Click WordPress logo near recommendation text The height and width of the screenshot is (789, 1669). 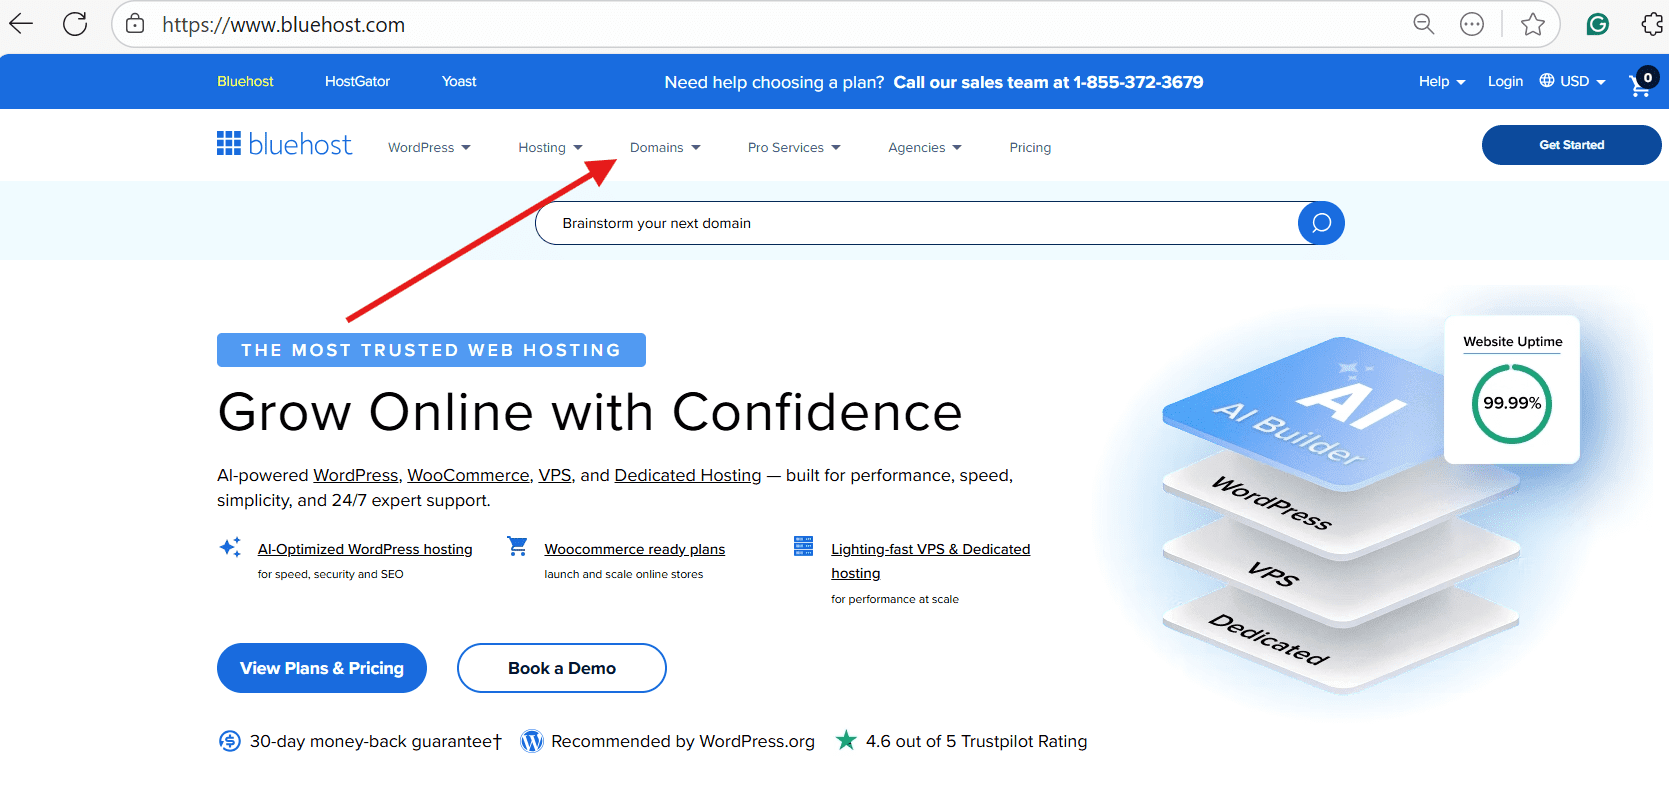tap(532, 741)
